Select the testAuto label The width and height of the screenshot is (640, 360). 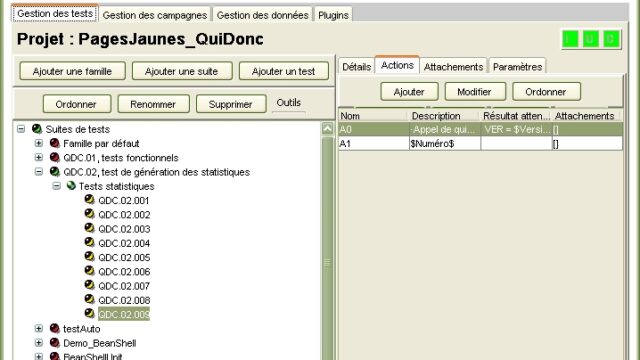click(x=82, y=329)
